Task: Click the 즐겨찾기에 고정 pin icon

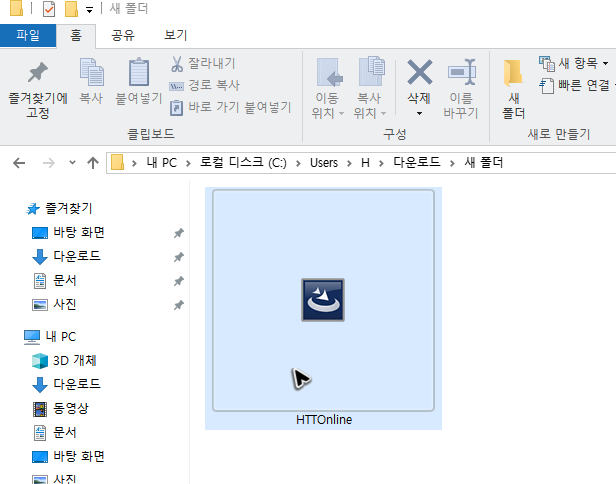Action: tap(38, 72)
